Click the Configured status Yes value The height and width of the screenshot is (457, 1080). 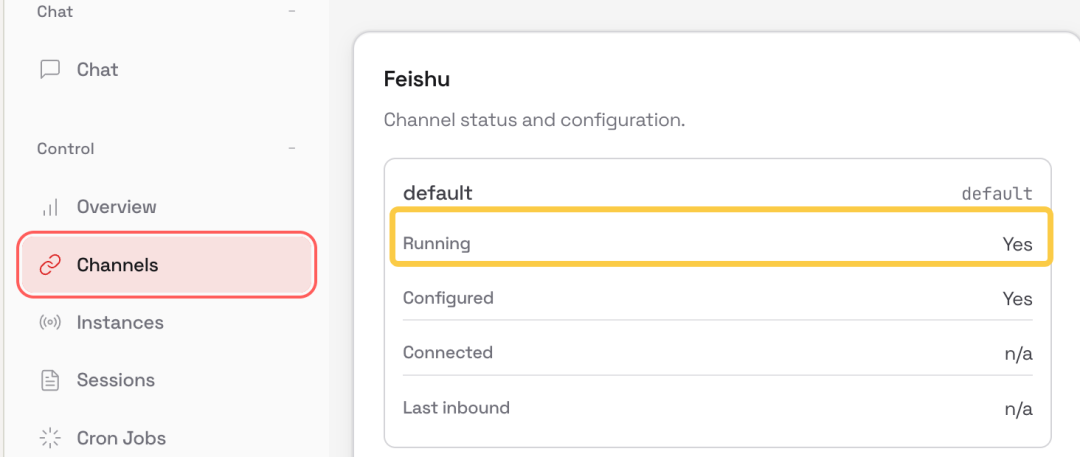point(1017,299)
